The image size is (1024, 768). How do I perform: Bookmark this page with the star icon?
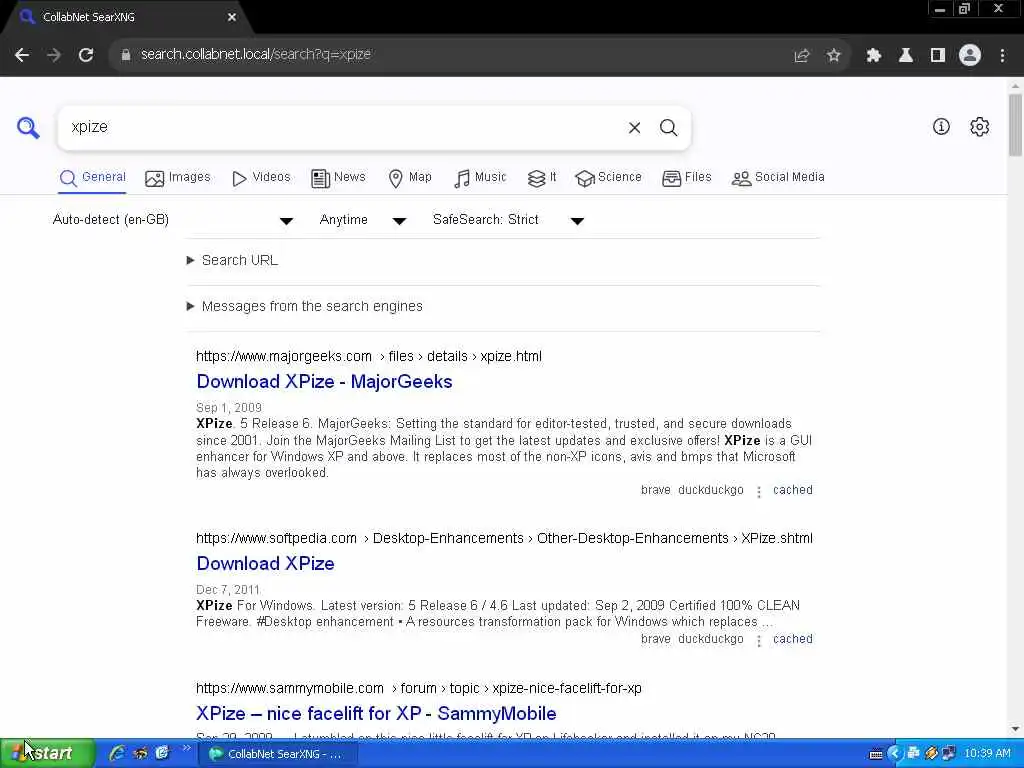[833, 56]
